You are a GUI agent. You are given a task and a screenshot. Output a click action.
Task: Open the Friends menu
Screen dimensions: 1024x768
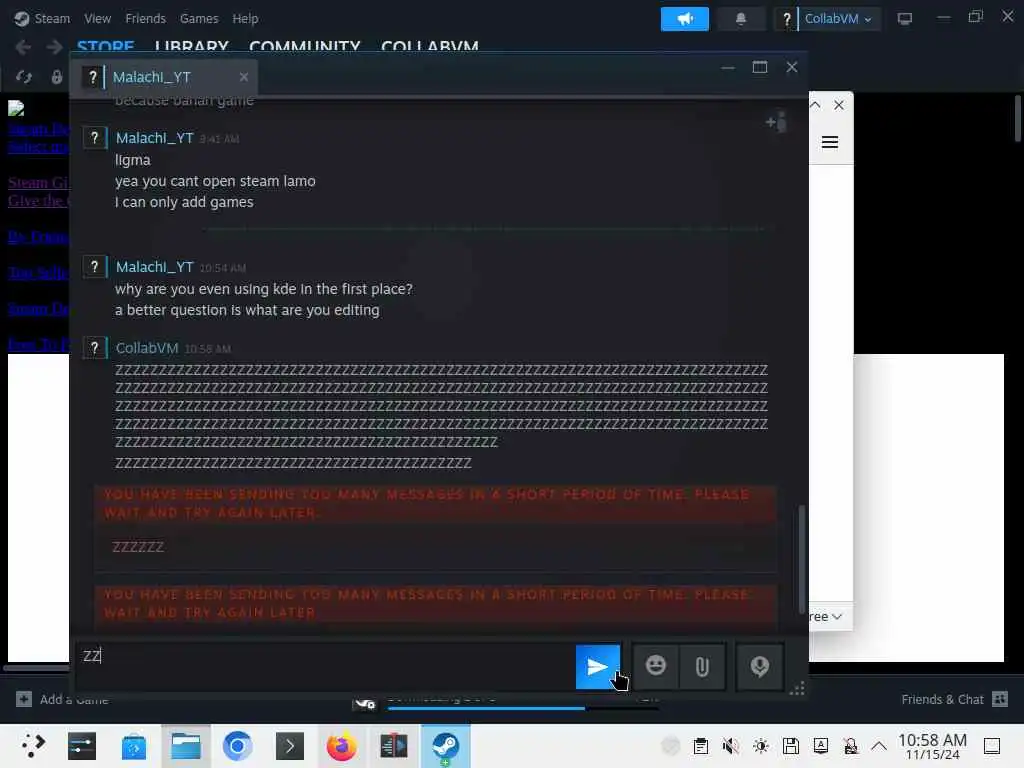[146, 19]
